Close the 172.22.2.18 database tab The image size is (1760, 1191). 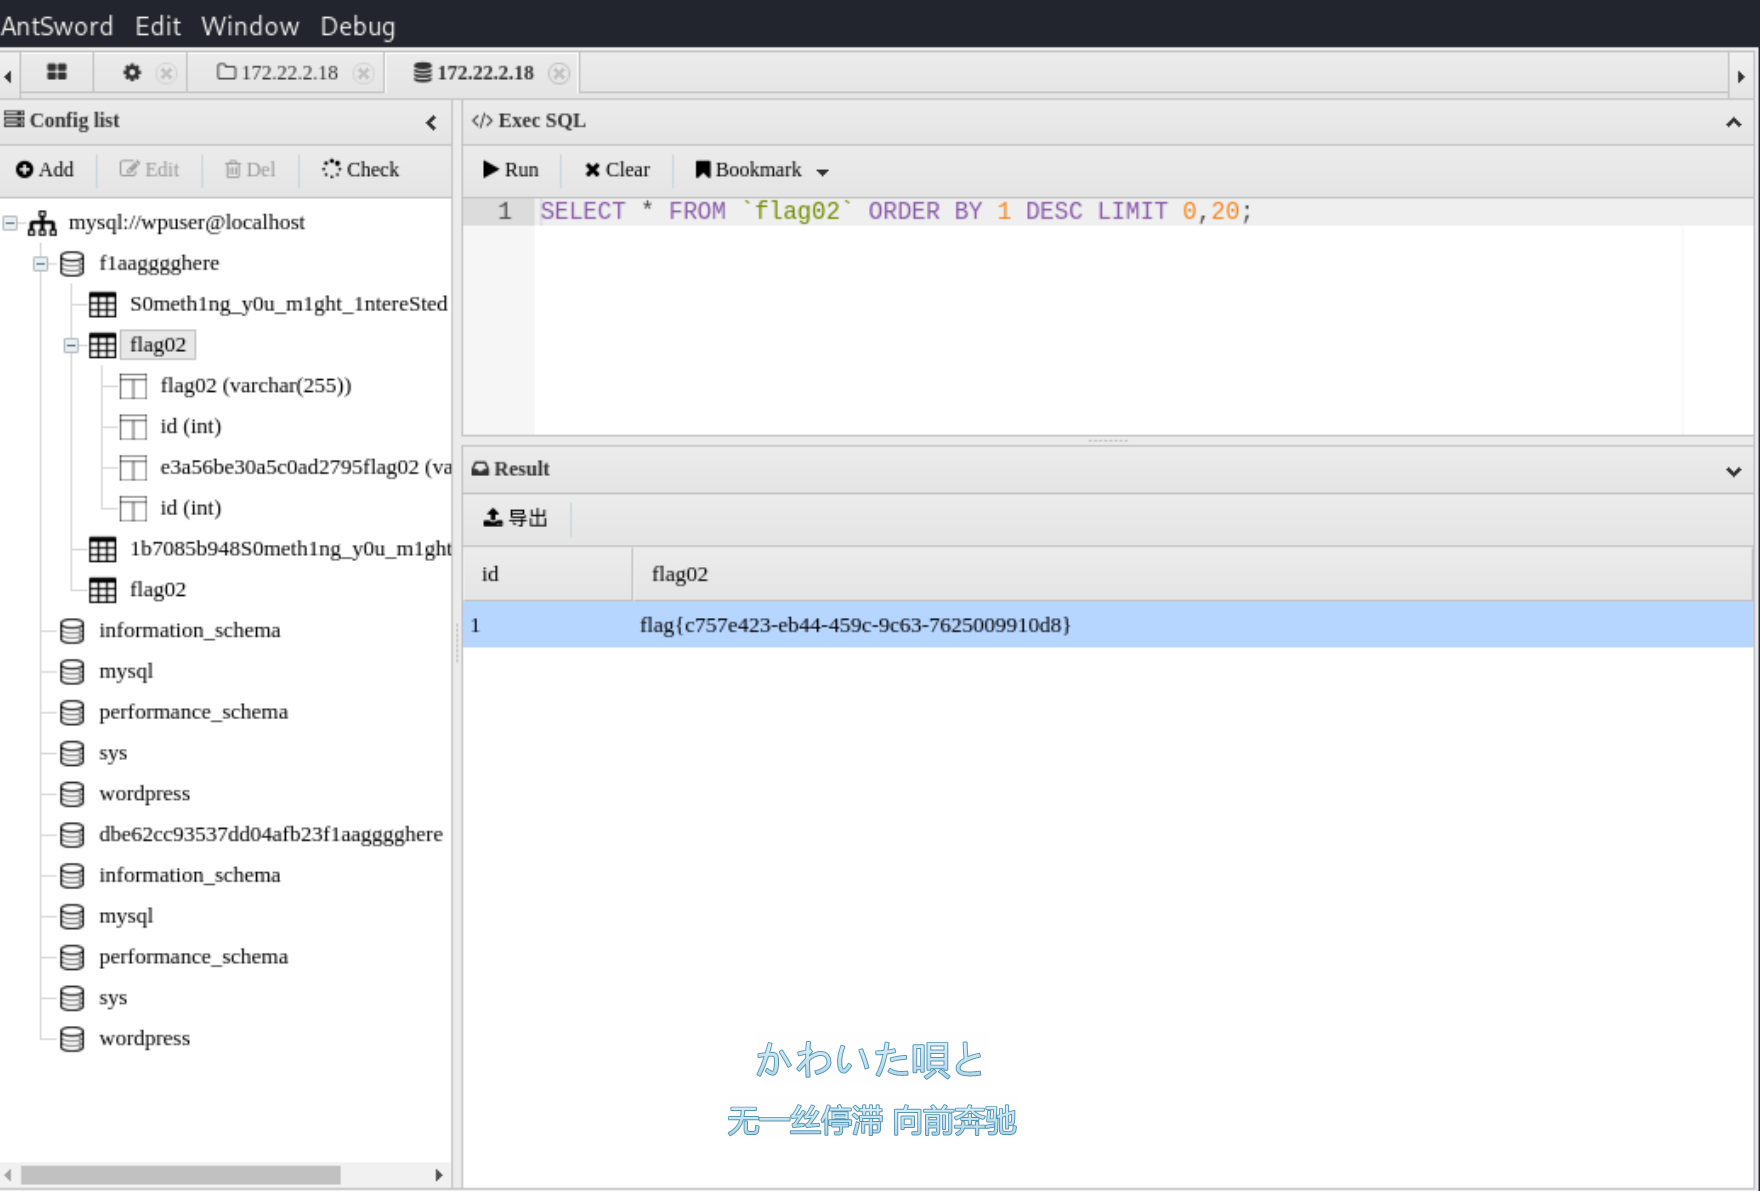tap(559, 73)
